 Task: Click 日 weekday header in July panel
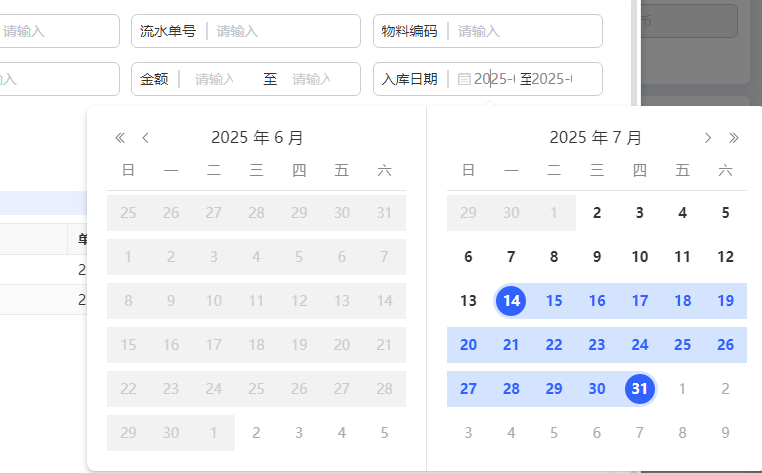[x=468, y=170]
